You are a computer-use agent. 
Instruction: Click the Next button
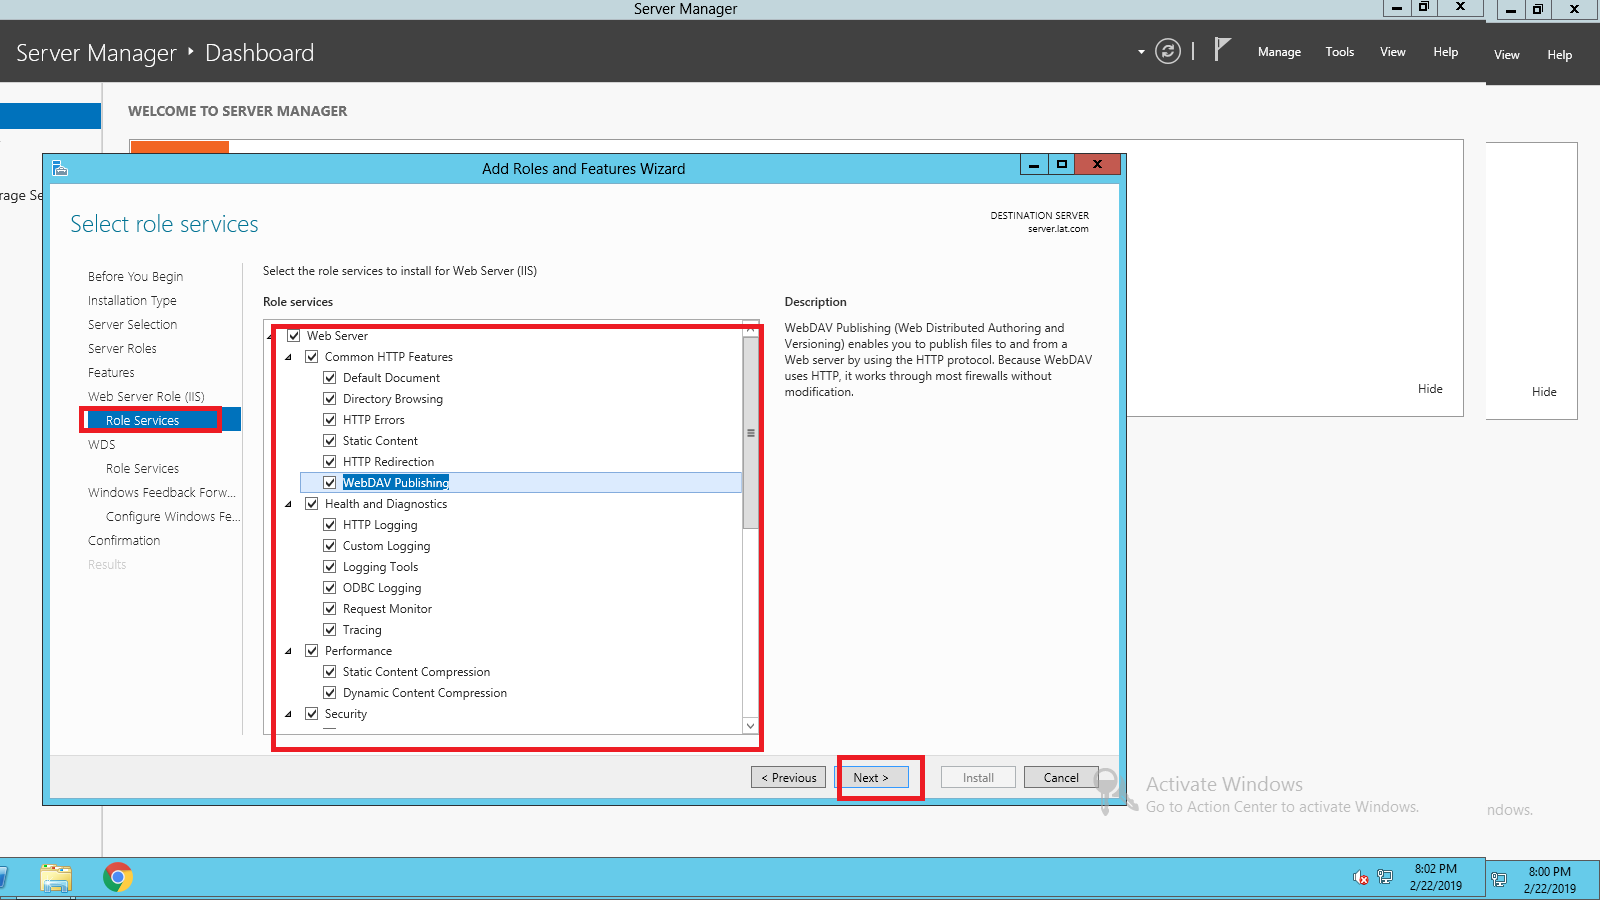pos(871,778)
